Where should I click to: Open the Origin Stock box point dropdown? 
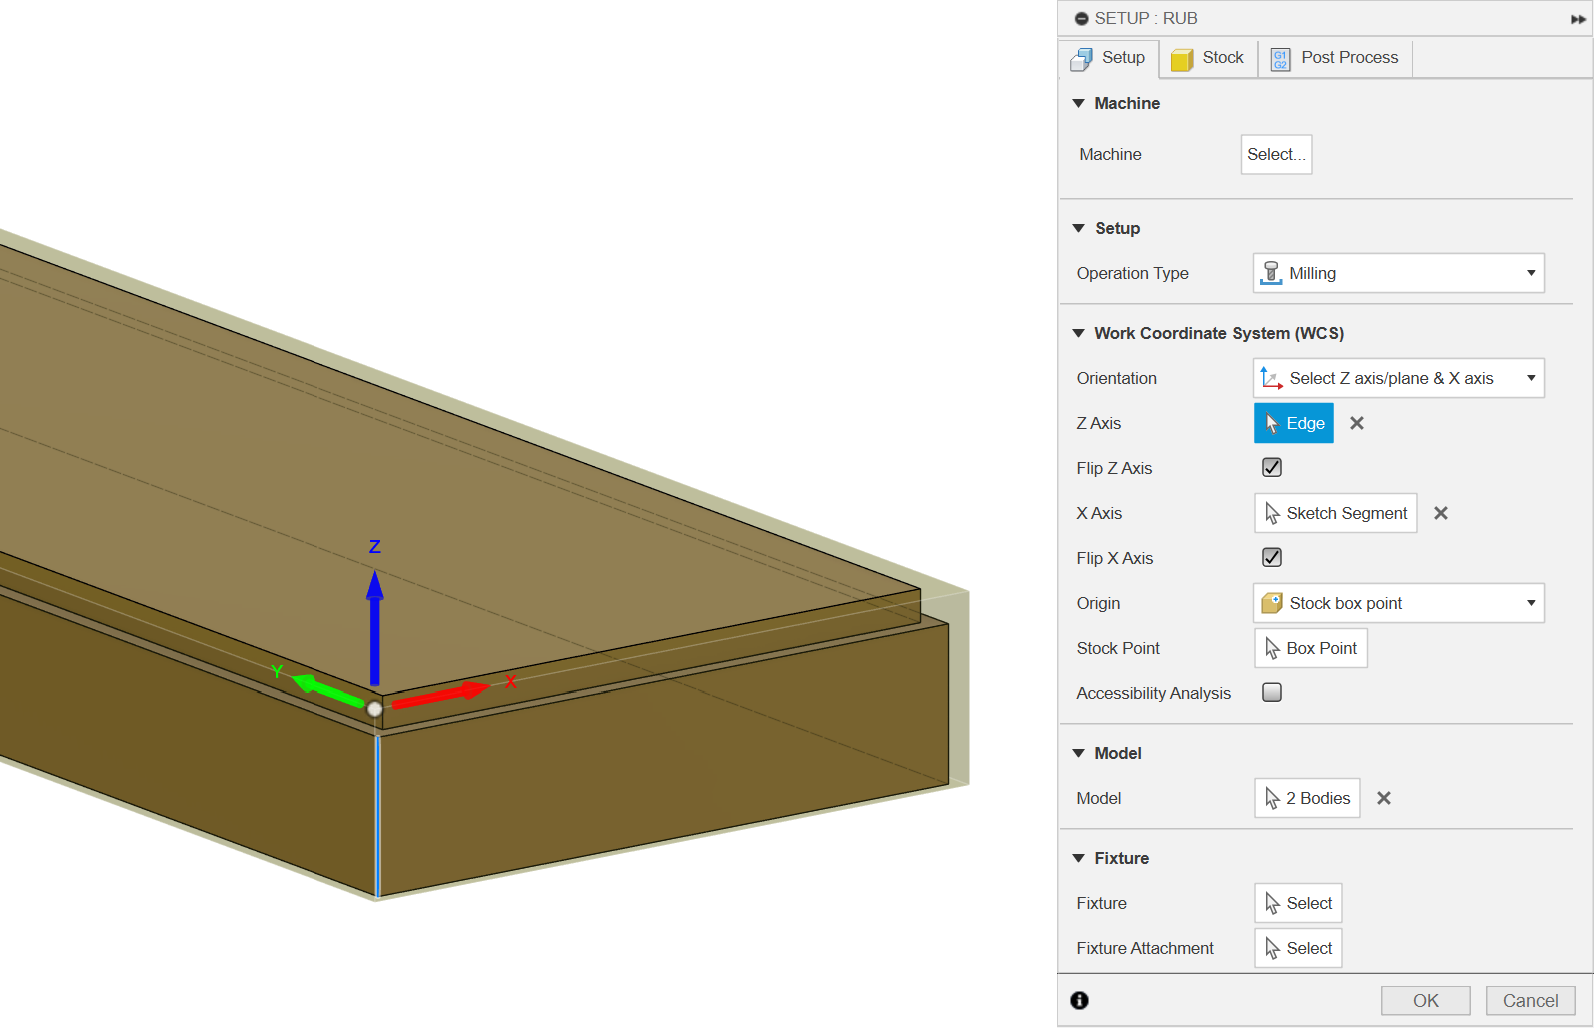coord(1397,603)
